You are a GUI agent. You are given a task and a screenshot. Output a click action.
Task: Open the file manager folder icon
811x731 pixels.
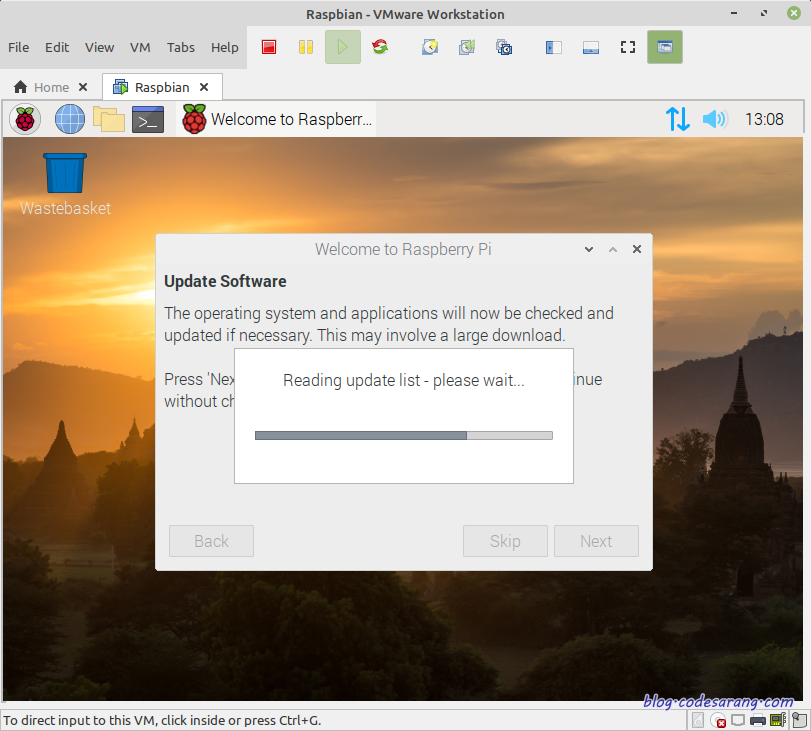(x=109, y=119)
